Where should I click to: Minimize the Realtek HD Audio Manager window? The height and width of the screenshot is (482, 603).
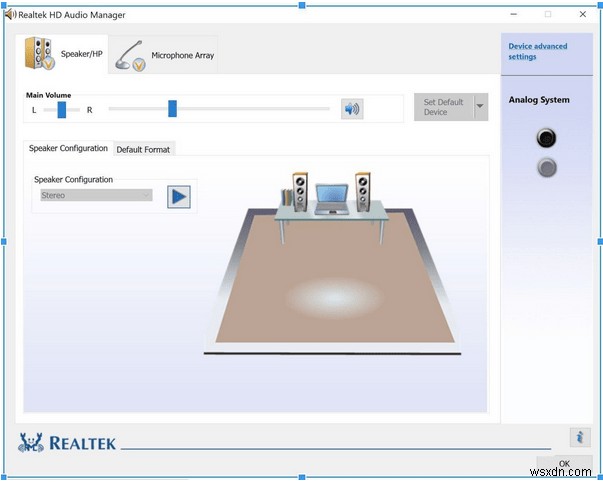(513, 14)
